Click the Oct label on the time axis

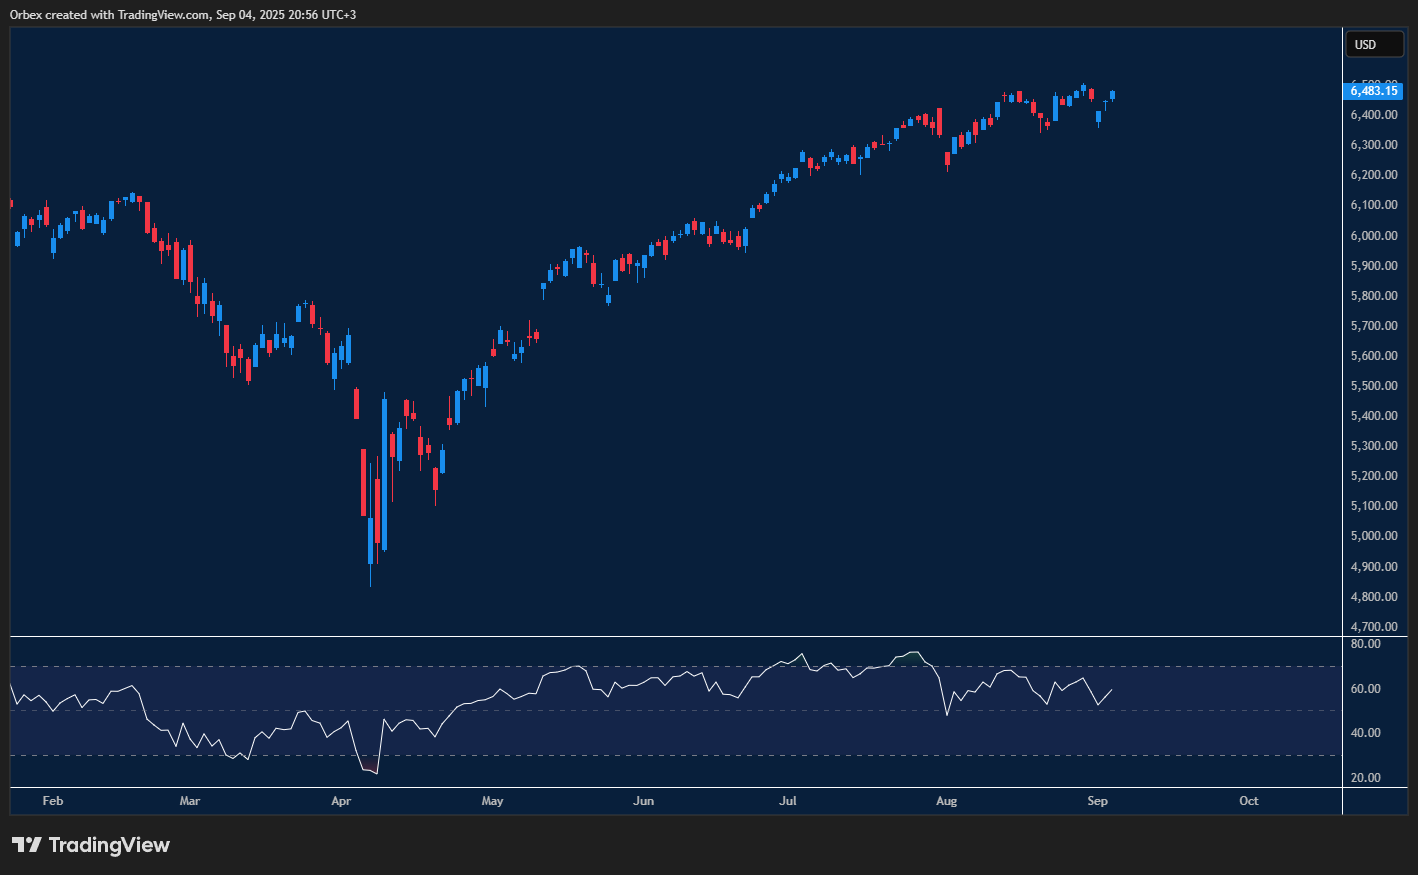tap(1248, 801)
